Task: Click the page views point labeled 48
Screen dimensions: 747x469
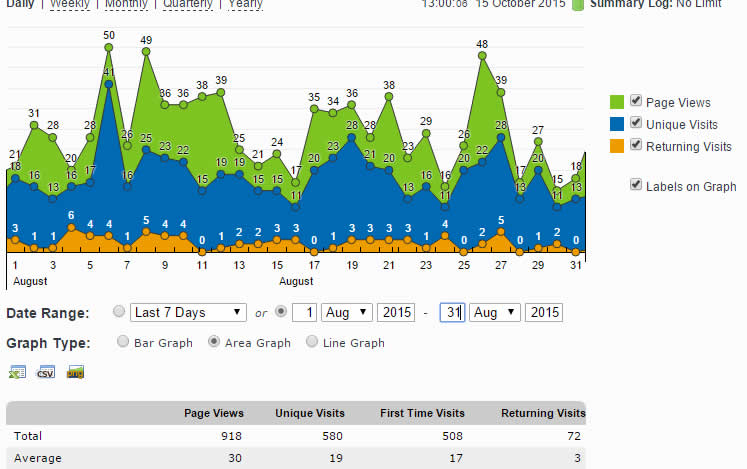Action: click(482, 56)
